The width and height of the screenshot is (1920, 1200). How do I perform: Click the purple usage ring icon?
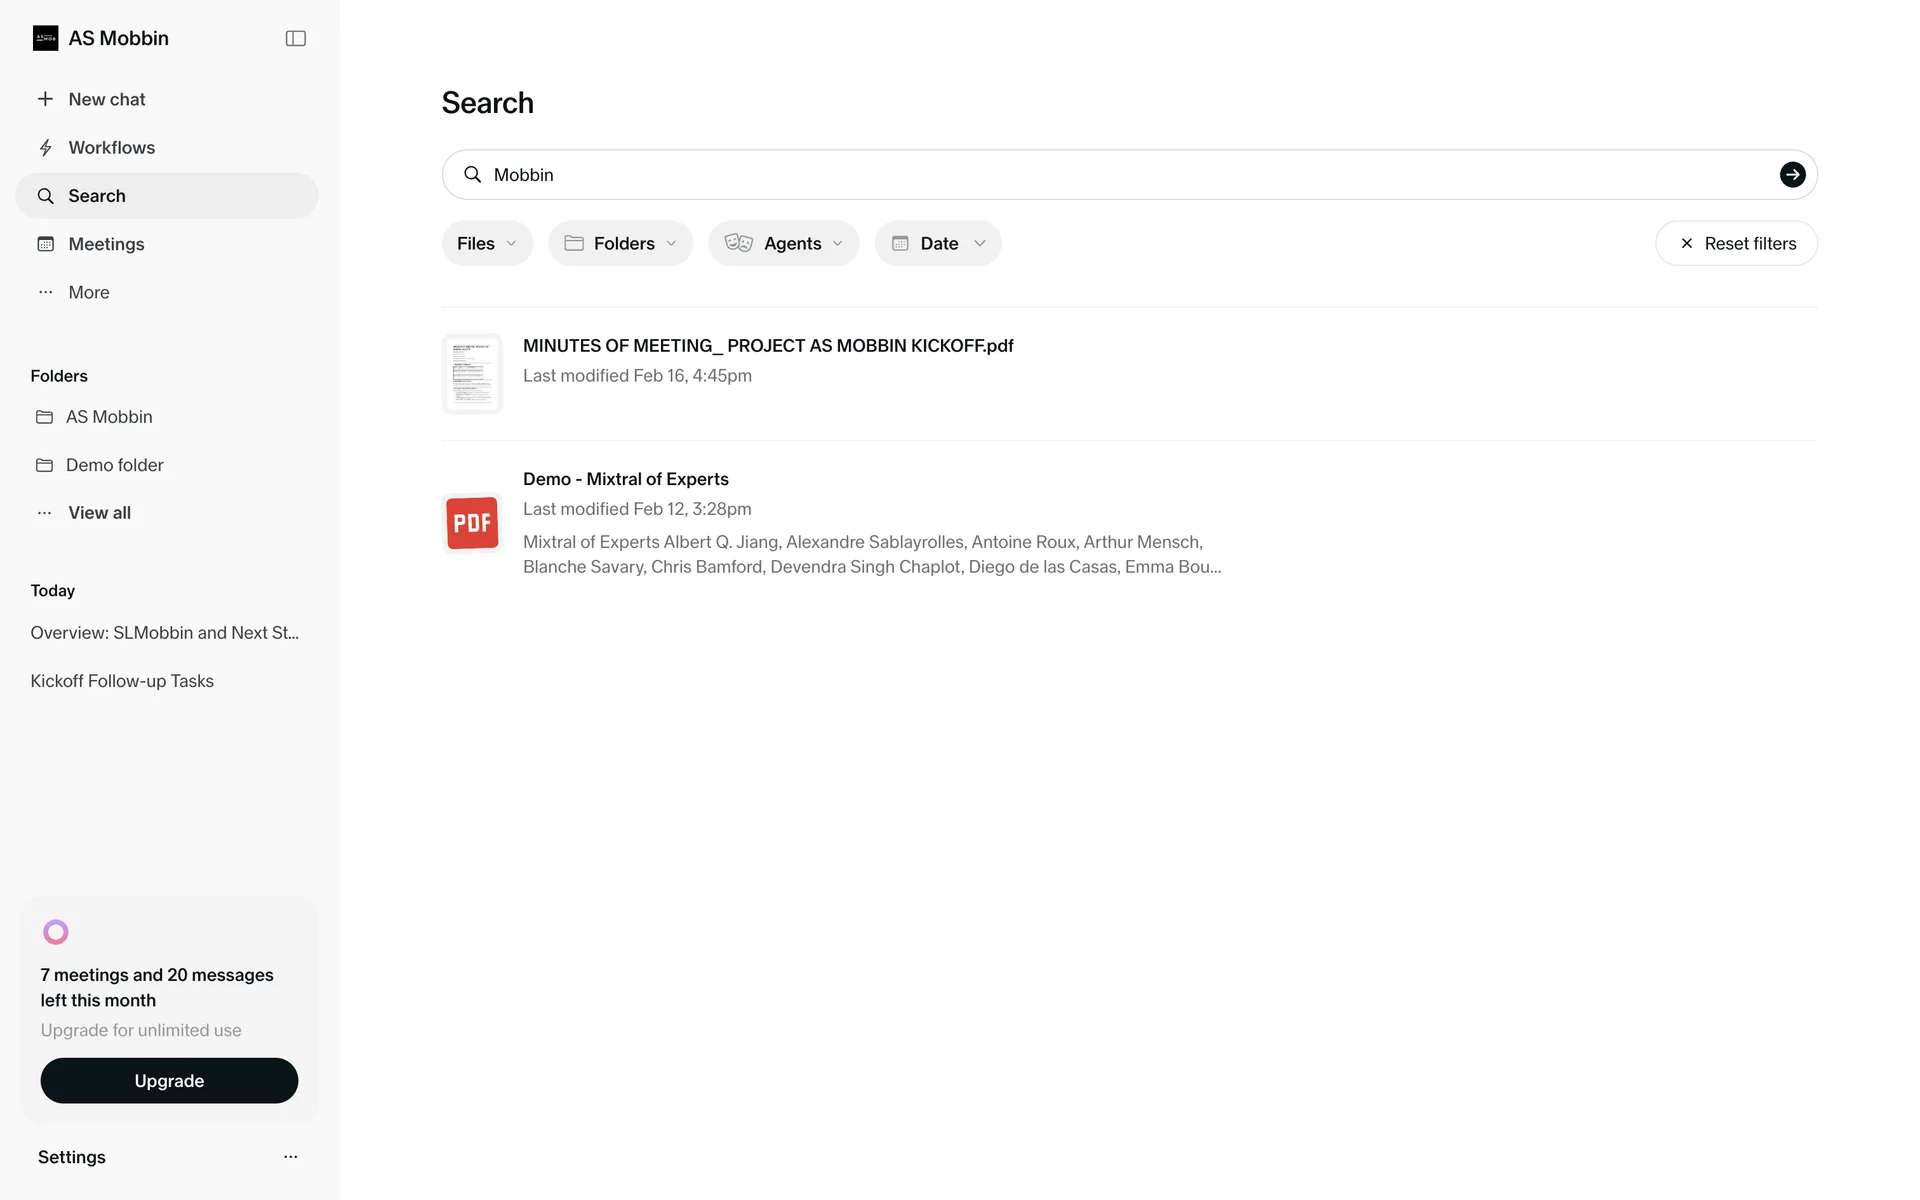[56, 932]
